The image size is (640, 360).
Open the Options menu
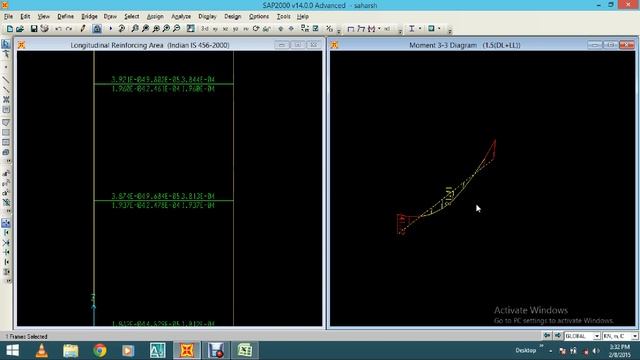click(259, 16)
